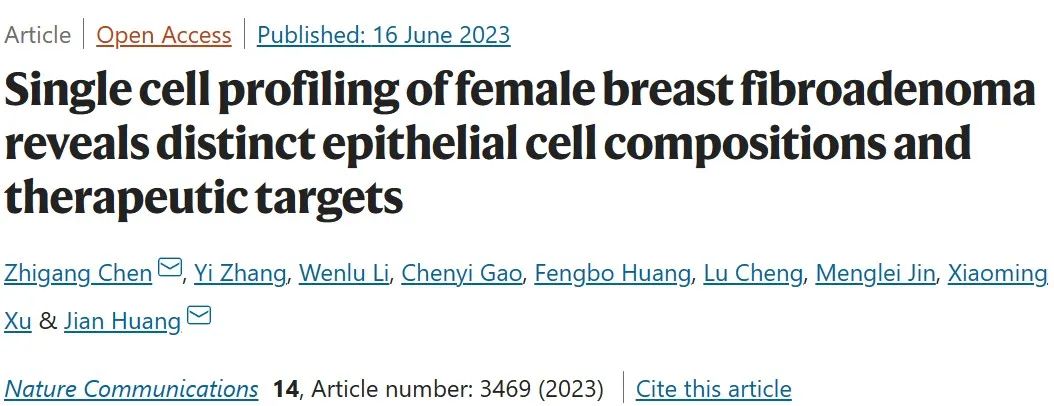
Task: Click the Published: 16 June 2023 link
Action: (384, 35)
